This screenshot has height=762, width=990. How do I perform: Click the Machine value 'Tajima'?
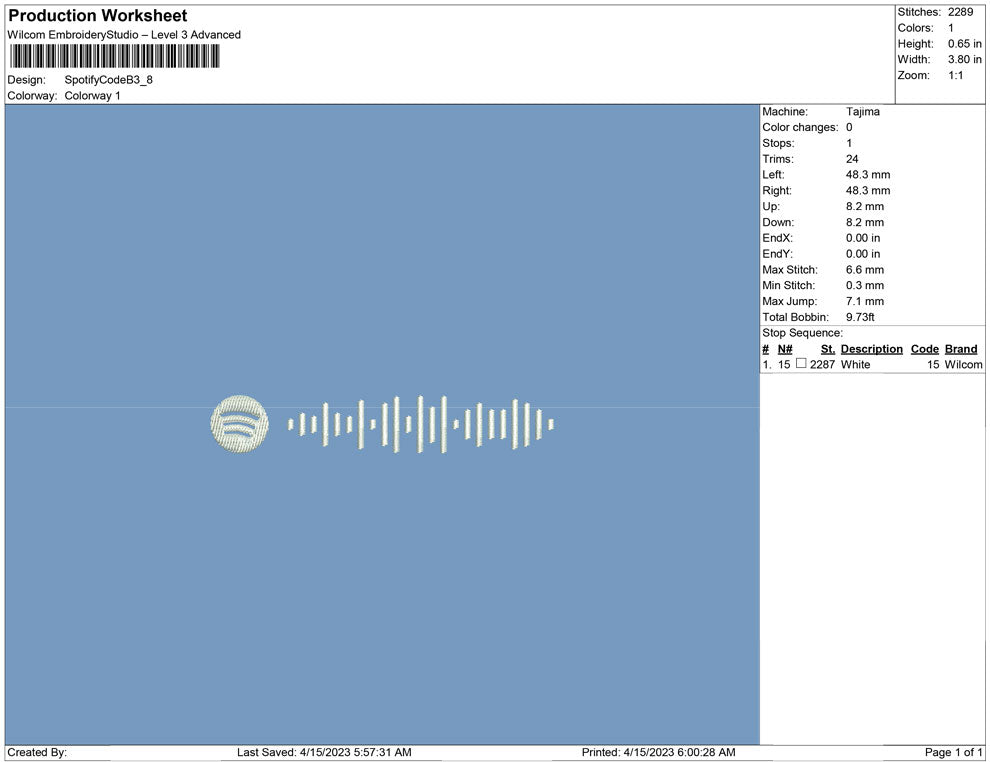coord(862,111)
